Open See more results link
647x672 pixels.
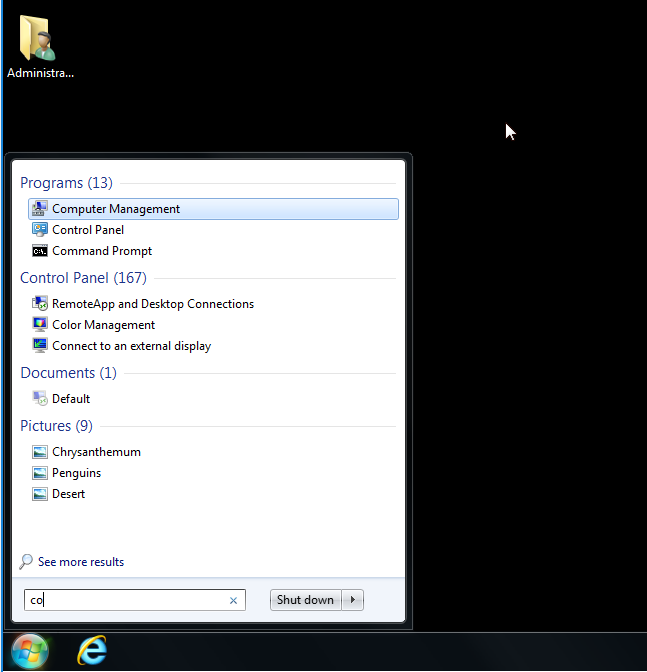coord(81,562)
